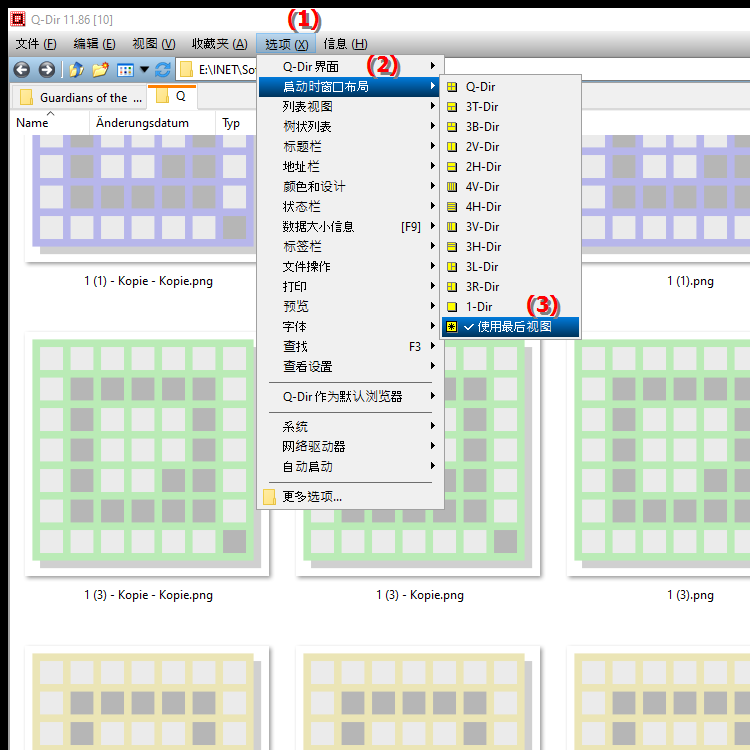The height and width of the screenshot is (750, 750).
Task: Select the 2V-Dir layout icon
Action: [x=452, y=147]
